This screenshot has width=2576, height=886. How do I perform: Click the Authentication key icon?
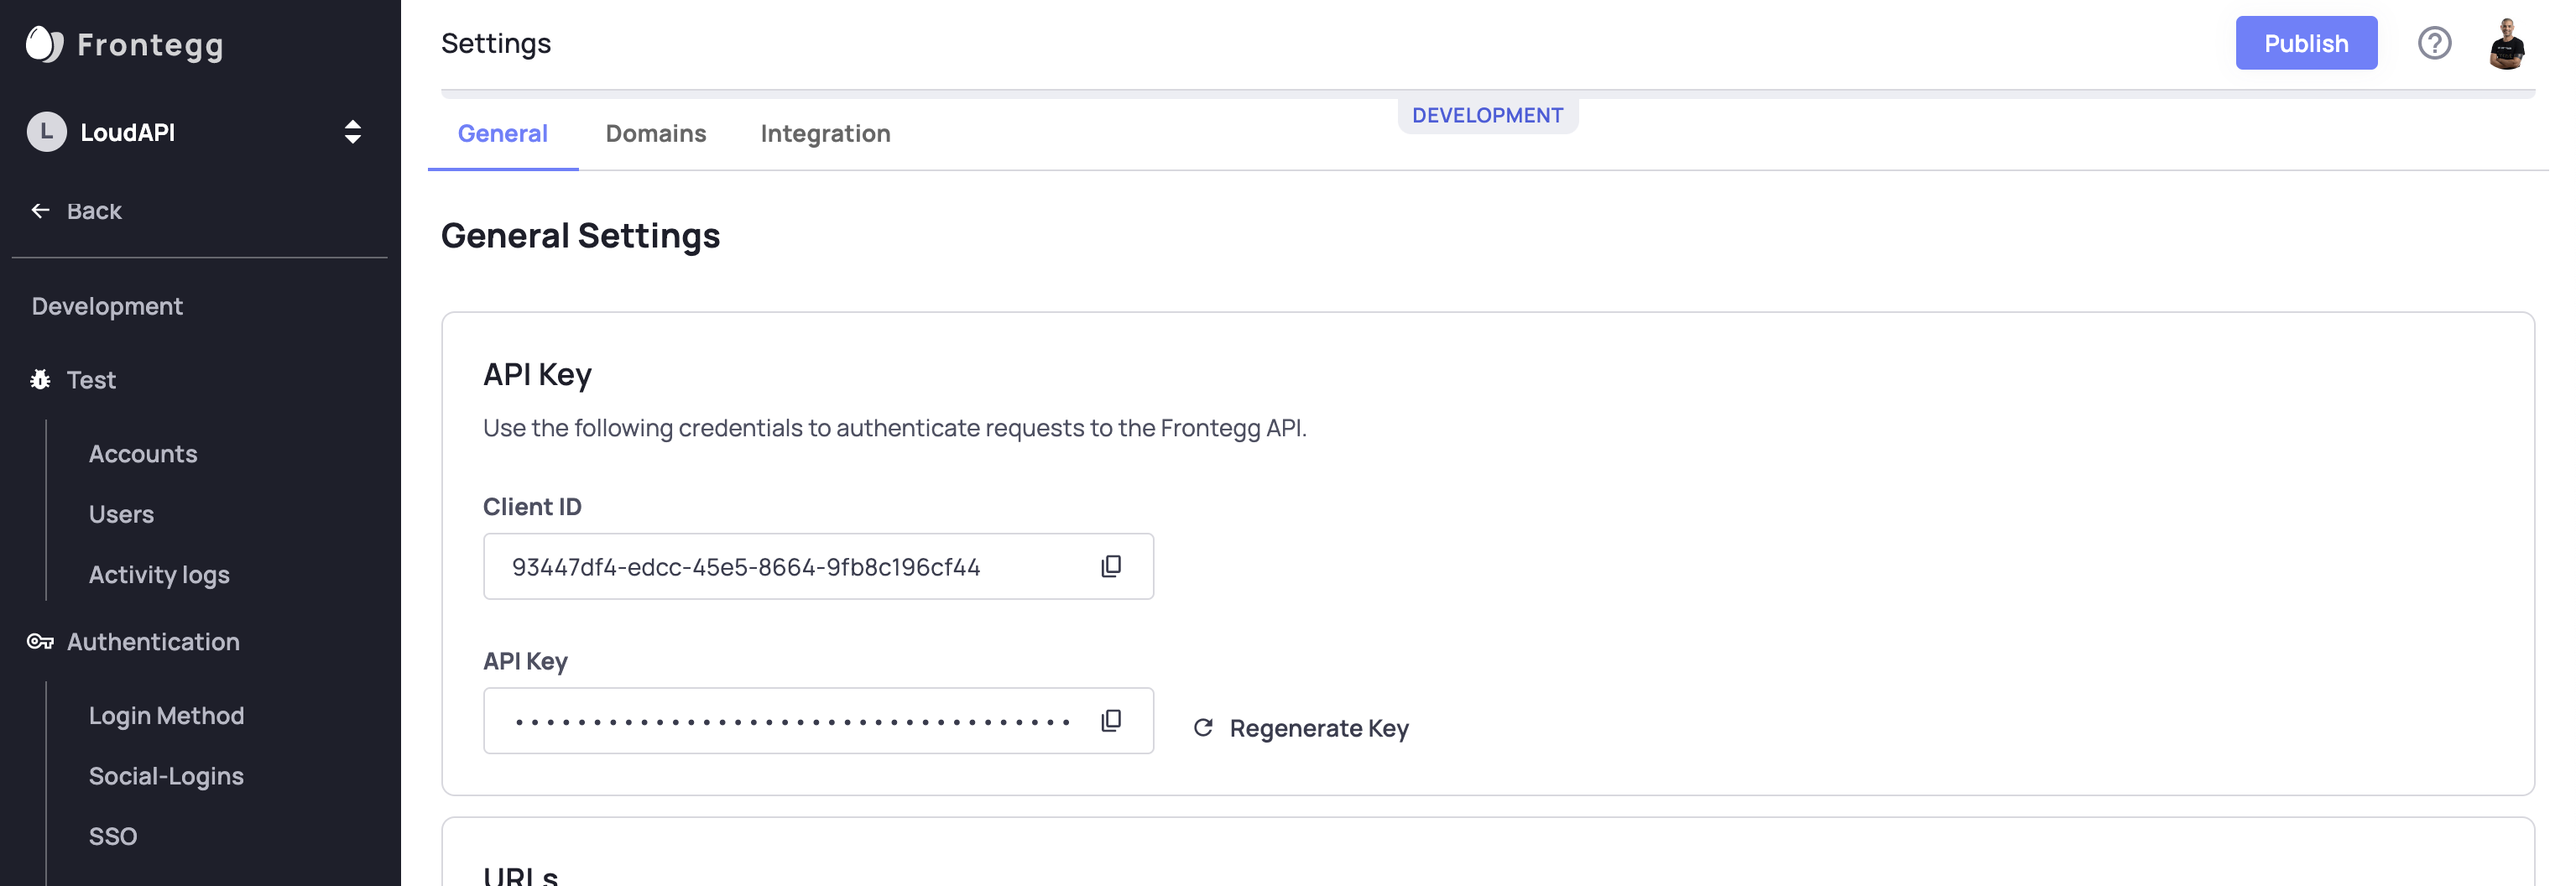click(40, 642)
